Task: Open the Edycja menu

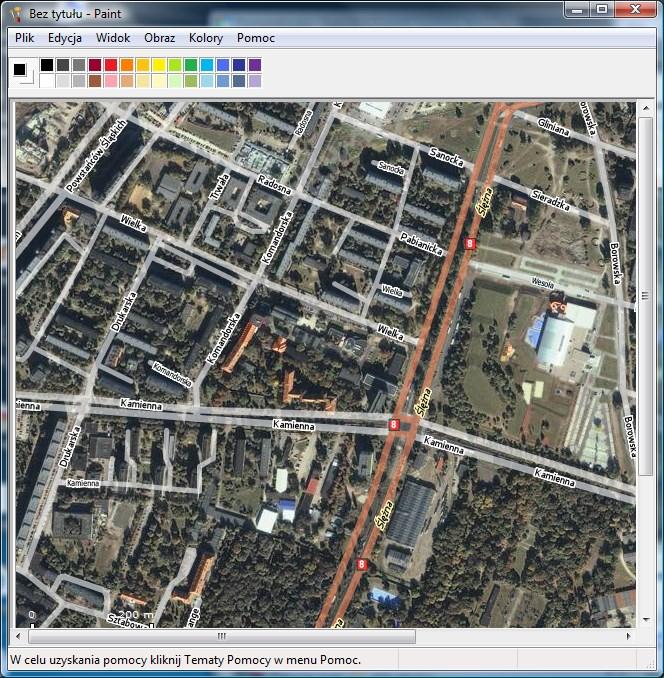Action: [x=65, y=38]
